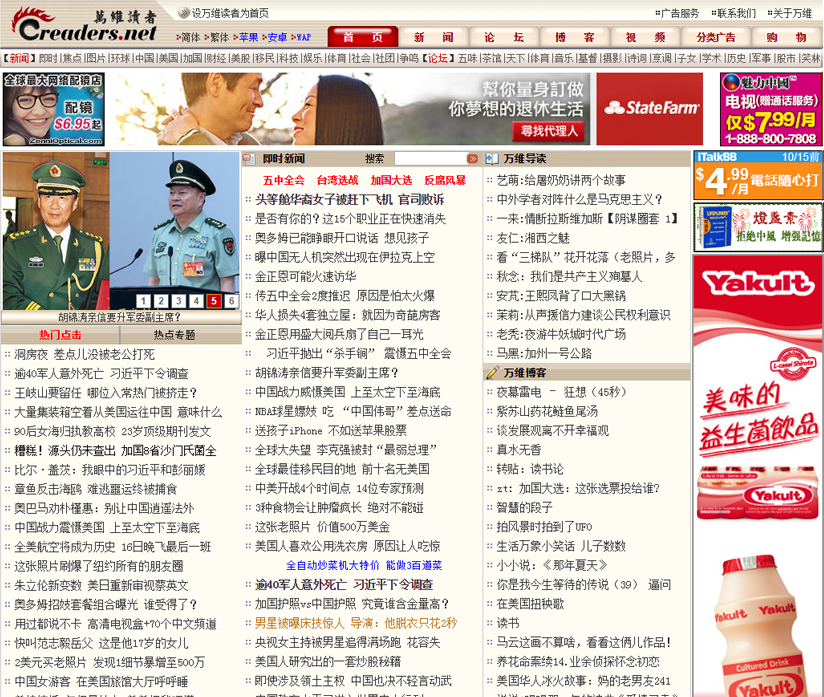Open the 论坛 navigation tab
This screenshot has width=824, height=697.
tap(504, 37)
